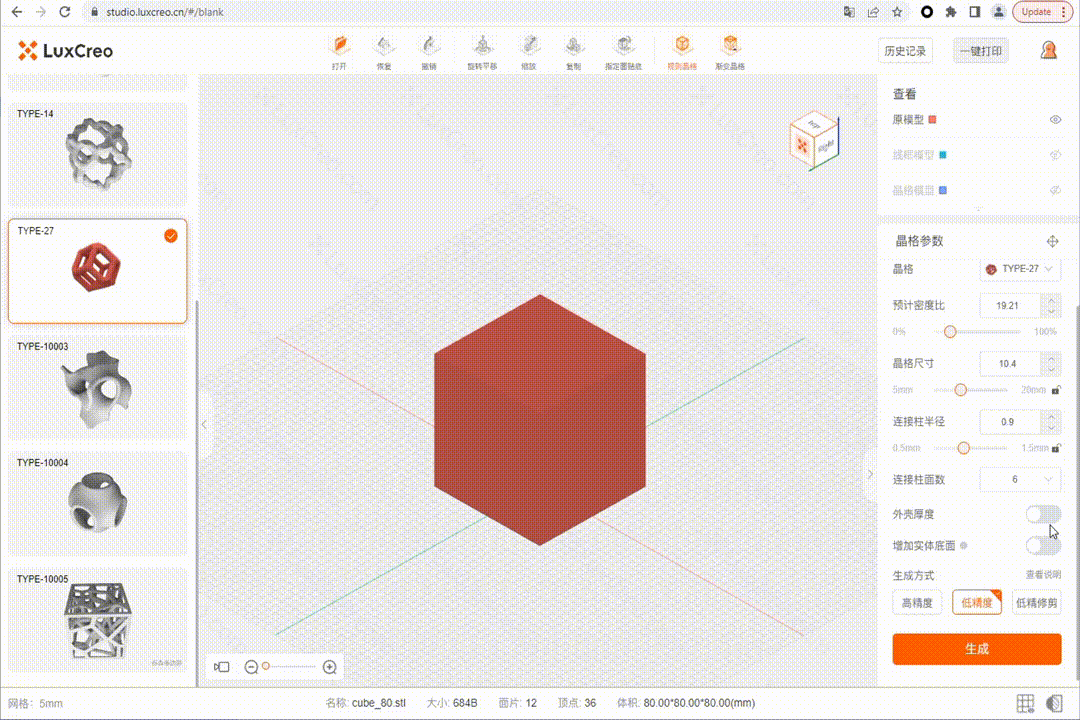The height and width of the screenshot is (720, 1080).
Task: Click the 连接柱半径 value field 0.9
Action: point(1011,422)
